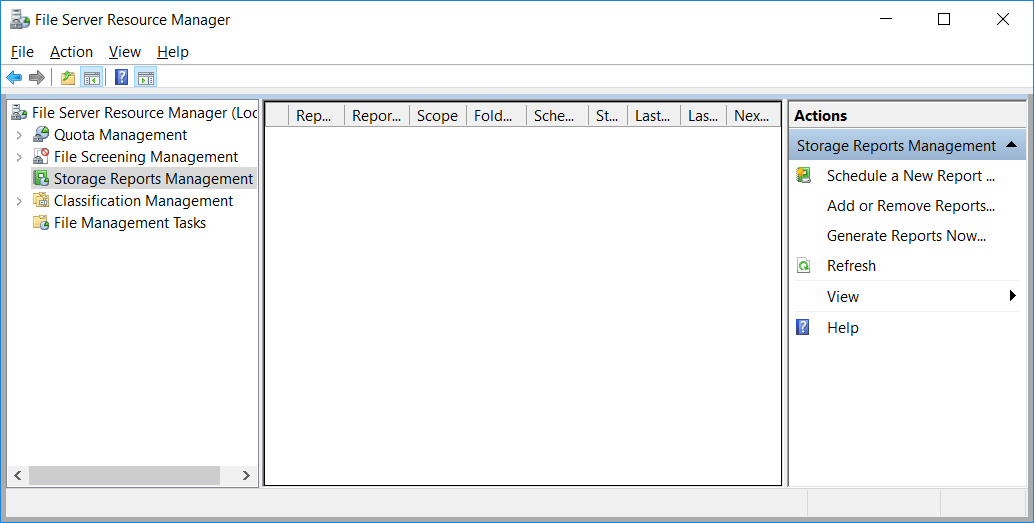Click the Schedule a New Report icon
The image size is (1034, 523).
(803, 175)
